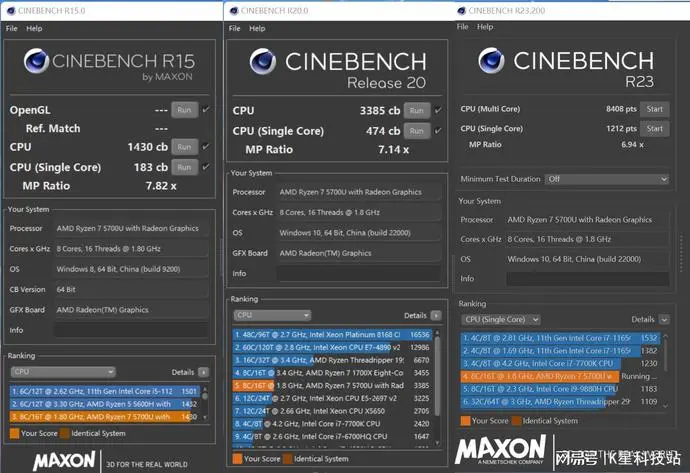Select R23 rank 1 i7-1165 row scoring 1532

(560, 338)
